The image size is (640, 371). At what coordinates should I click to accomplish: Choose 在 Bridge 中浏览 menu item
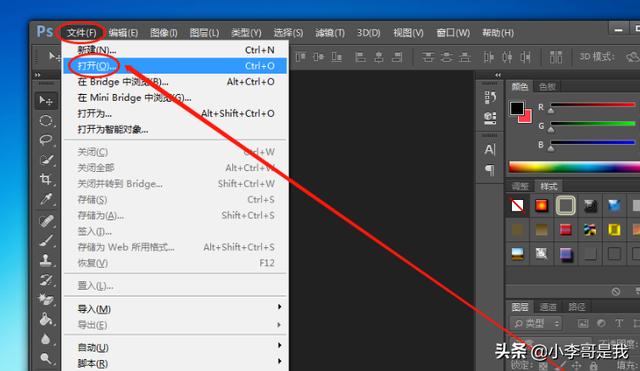[x=176, y=82]
